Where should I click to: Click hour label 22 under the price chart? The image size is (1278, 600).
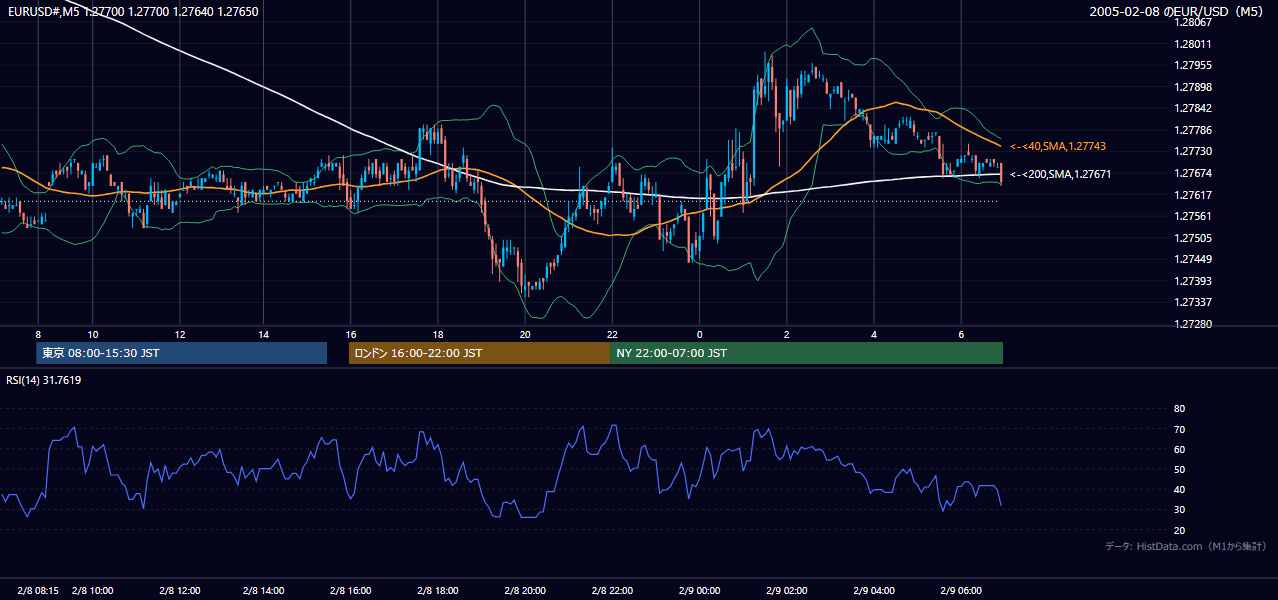click(x=613, y=334)
